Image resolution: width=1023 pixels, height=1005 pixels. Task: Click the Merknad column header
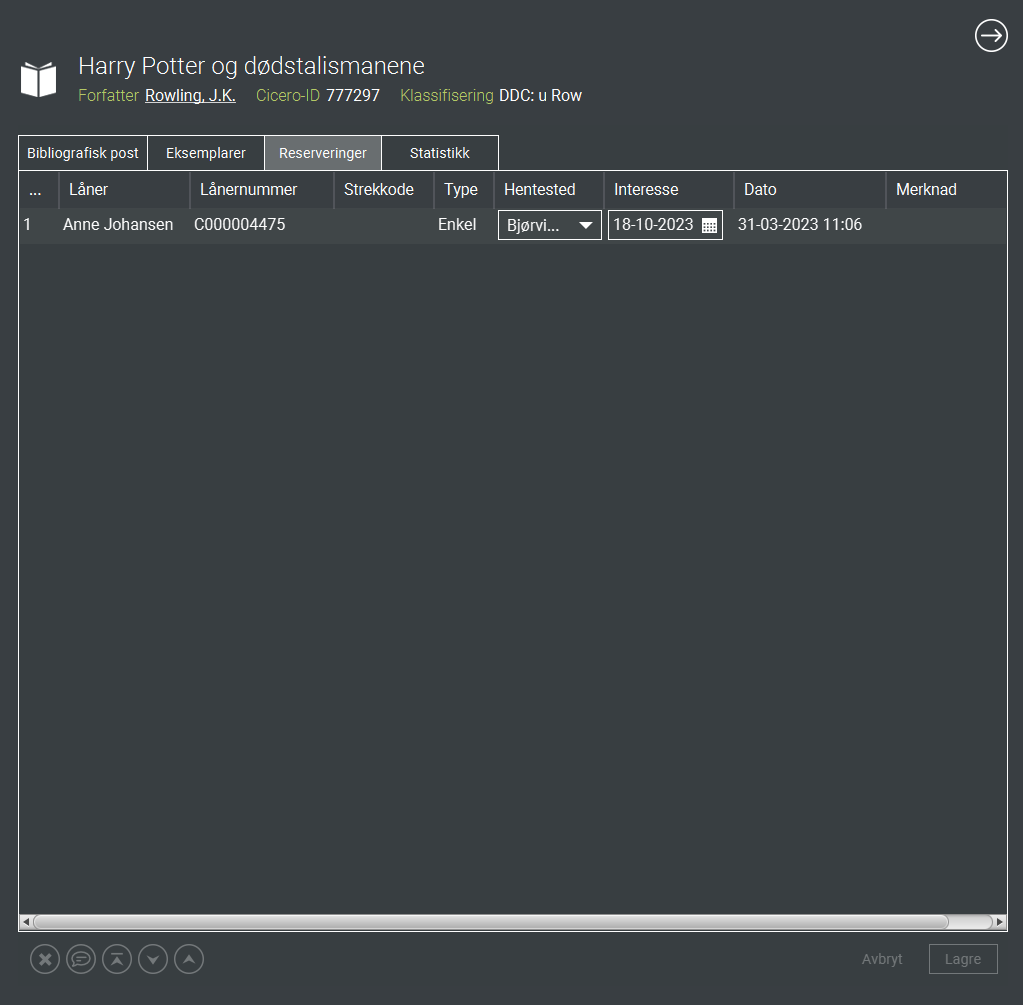[x=946, y=190]
